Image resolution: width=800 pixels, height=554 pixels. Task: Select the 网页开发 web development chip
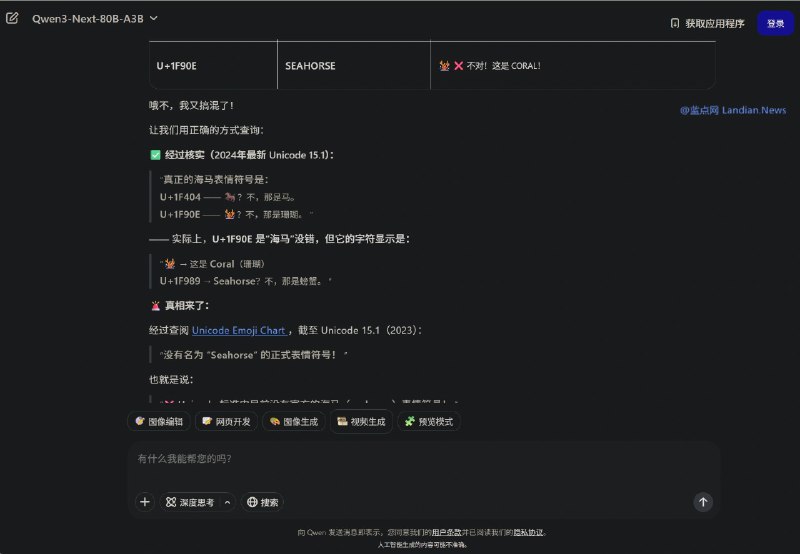[226, 421]
